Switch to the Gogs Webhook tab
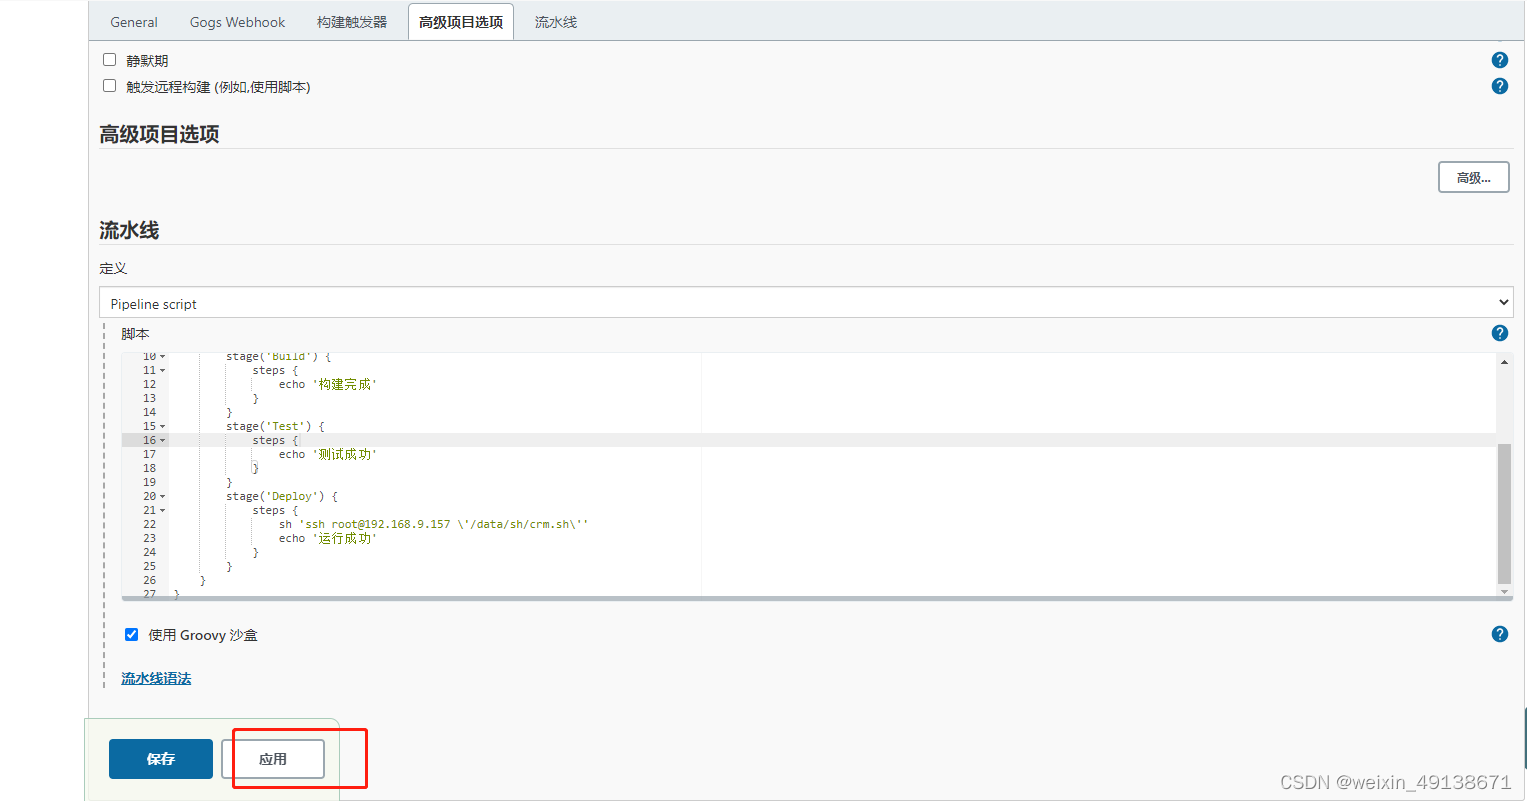Image resolution: width=1527 pixels, height=801 pixels. click(x=237, y=22)
